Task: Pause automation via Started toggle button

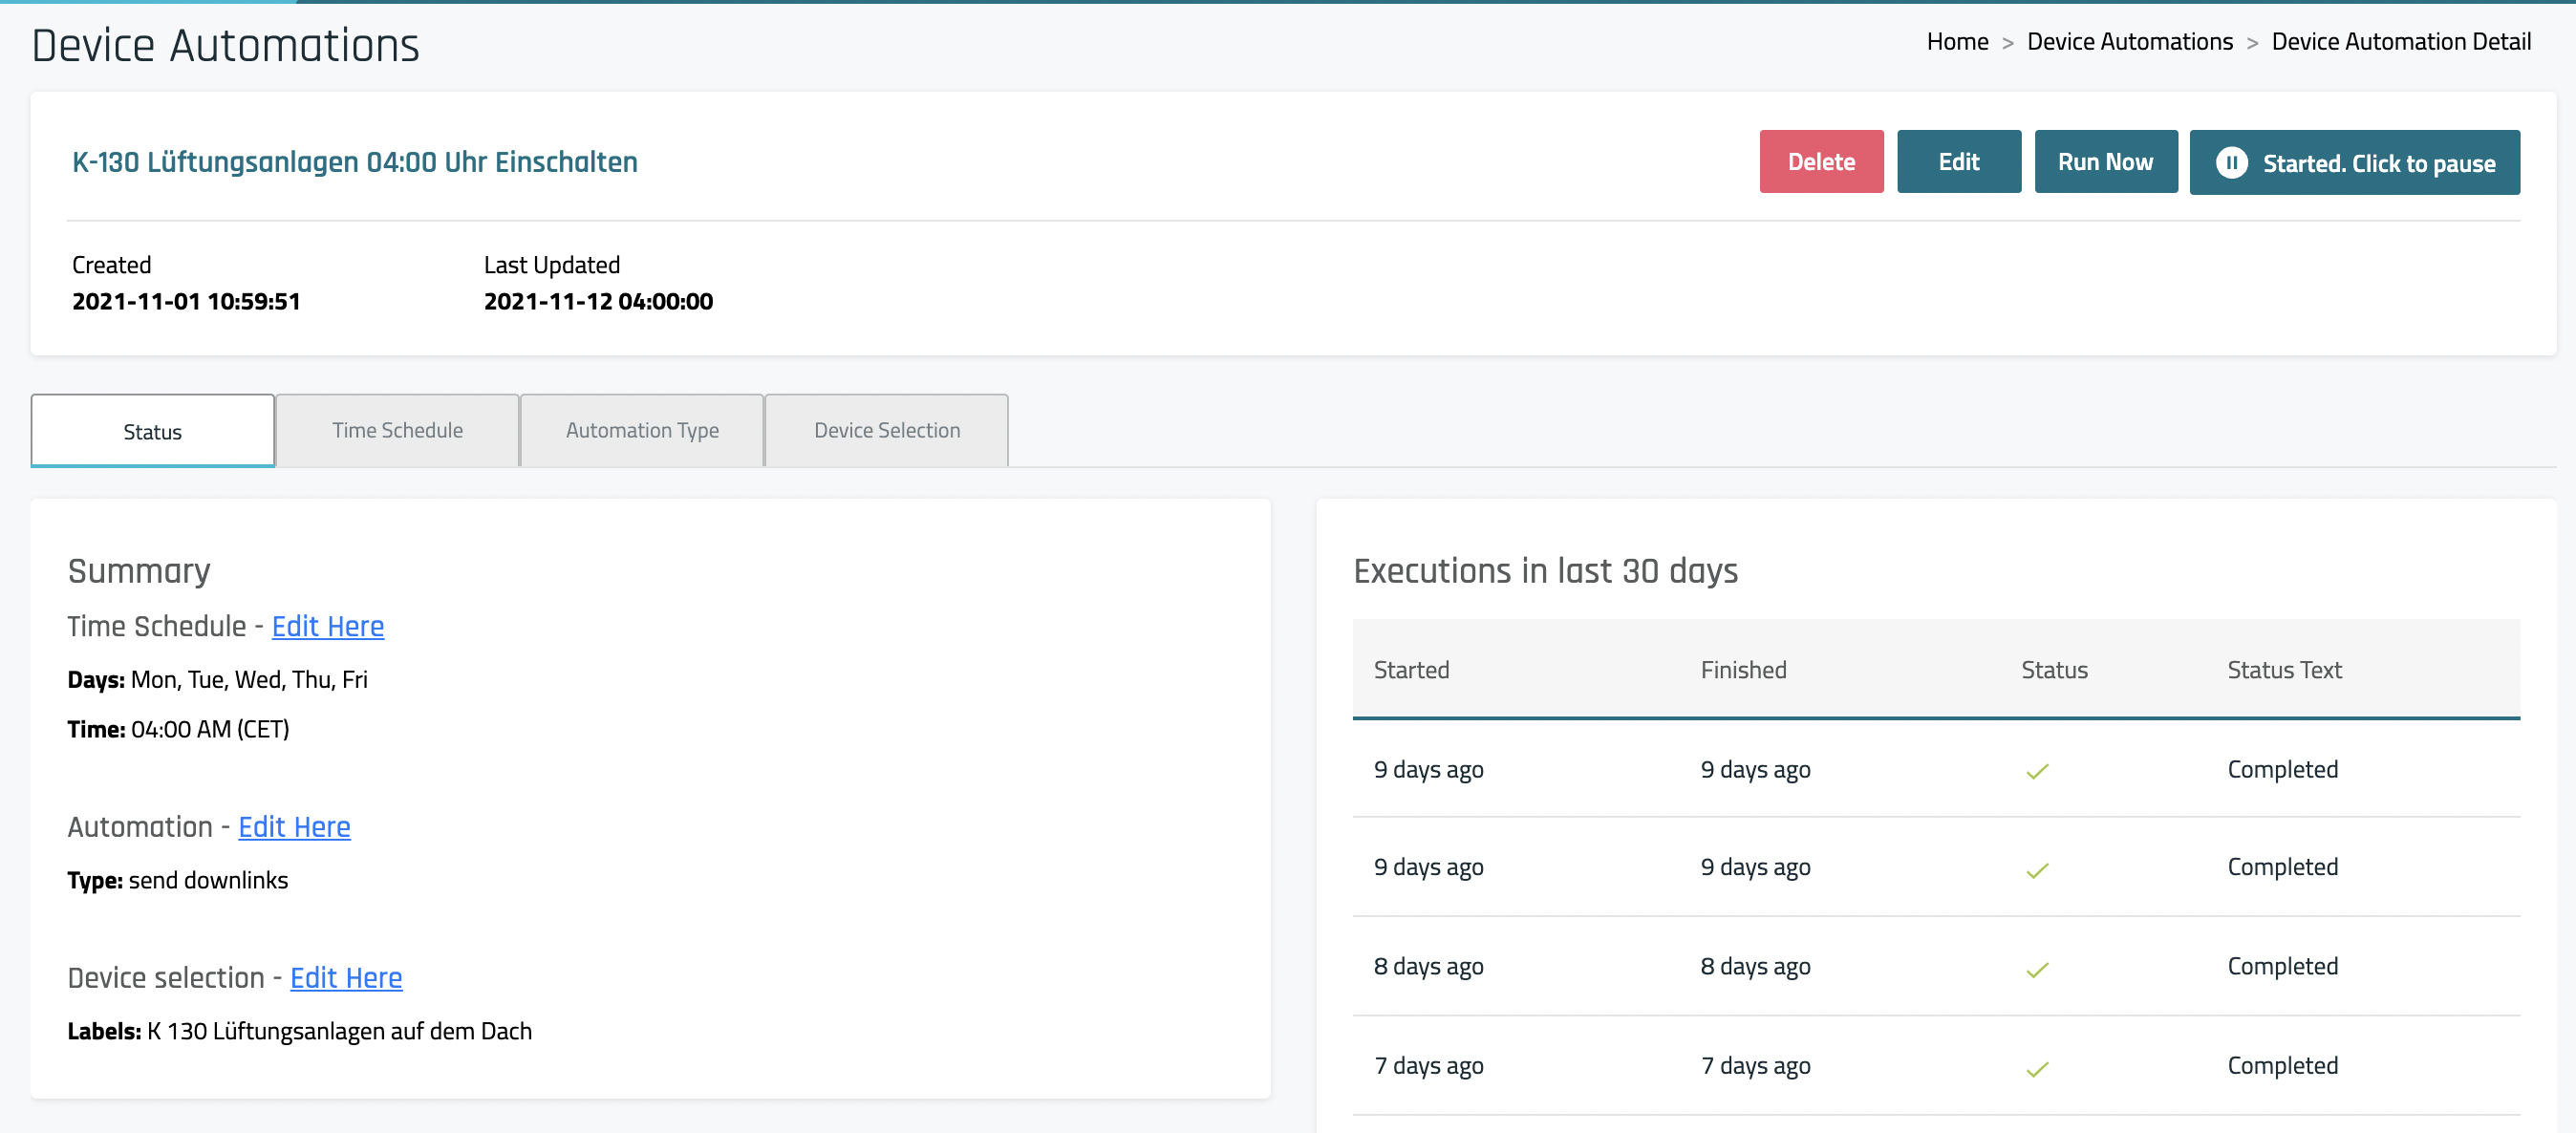Action: pyautogui.click(x=2377, y=163)
